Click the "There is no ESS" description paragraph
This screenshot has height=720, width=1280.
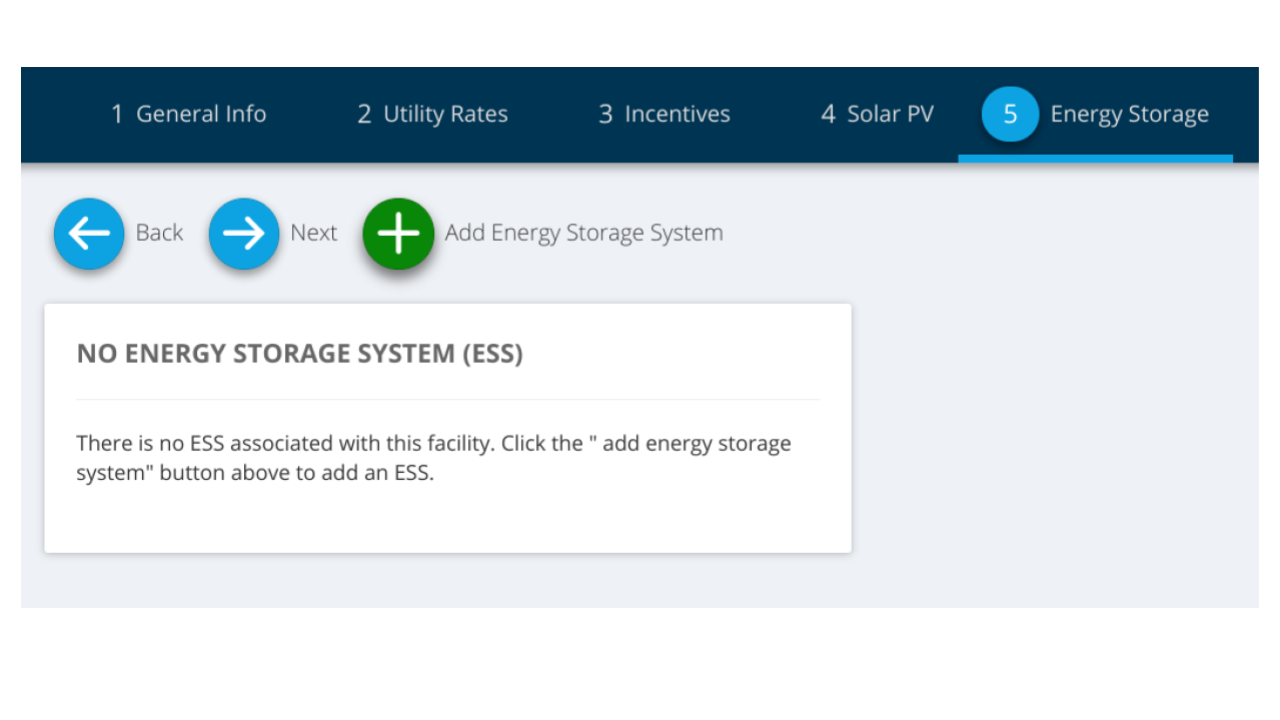(434, 458)
